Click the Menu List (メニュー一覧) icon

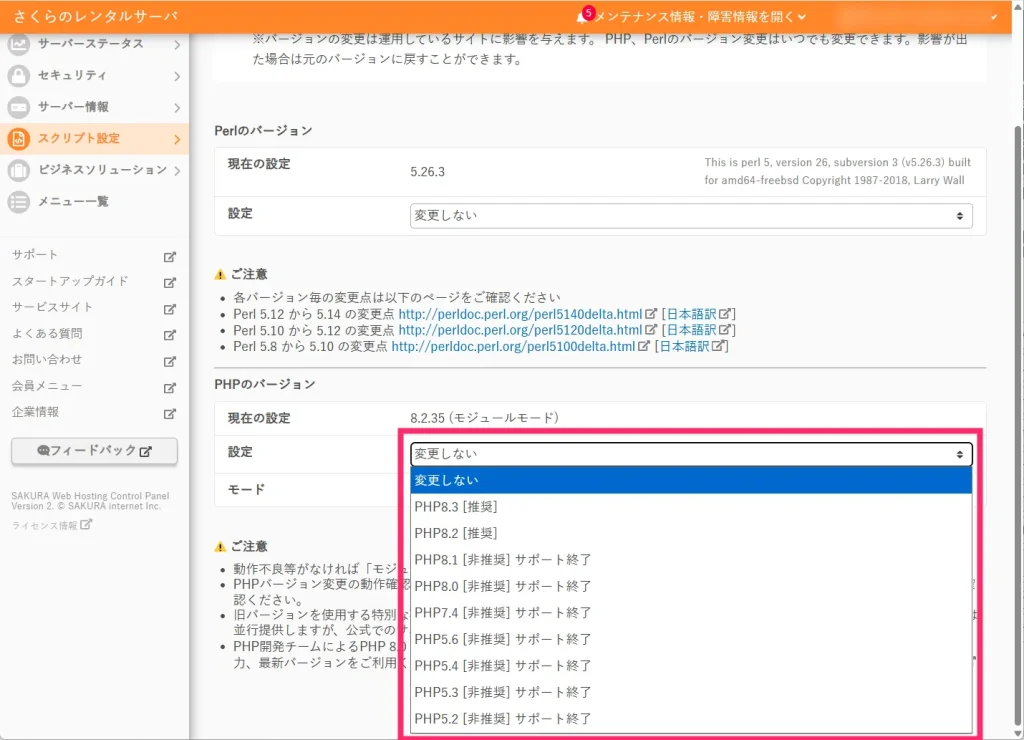click(18, 201)
